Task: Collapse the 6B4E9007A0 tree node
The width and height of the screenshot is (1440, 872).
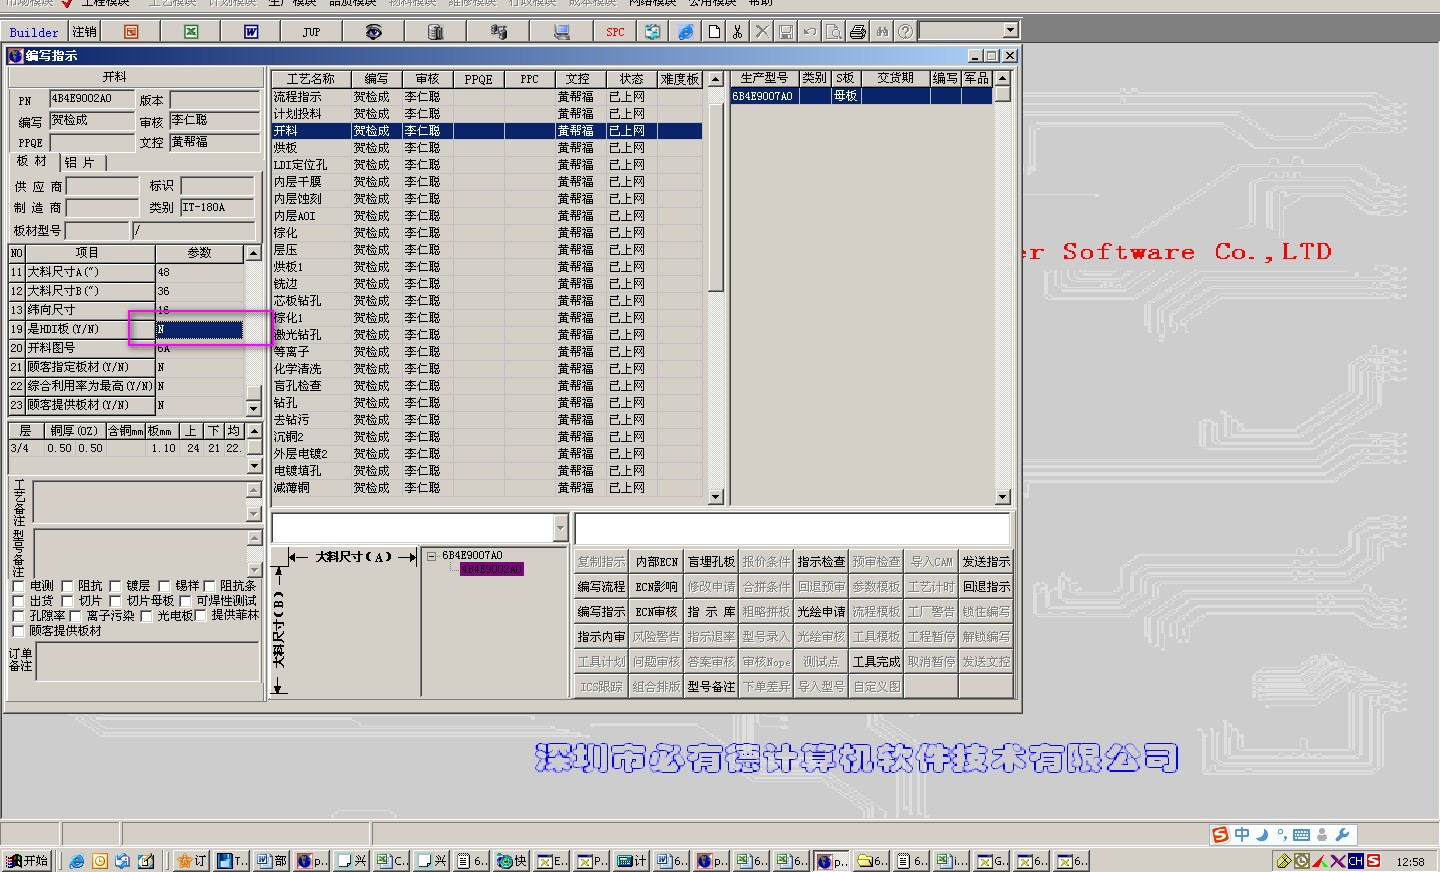Action: pyautogui.click(x=432, y=556)
